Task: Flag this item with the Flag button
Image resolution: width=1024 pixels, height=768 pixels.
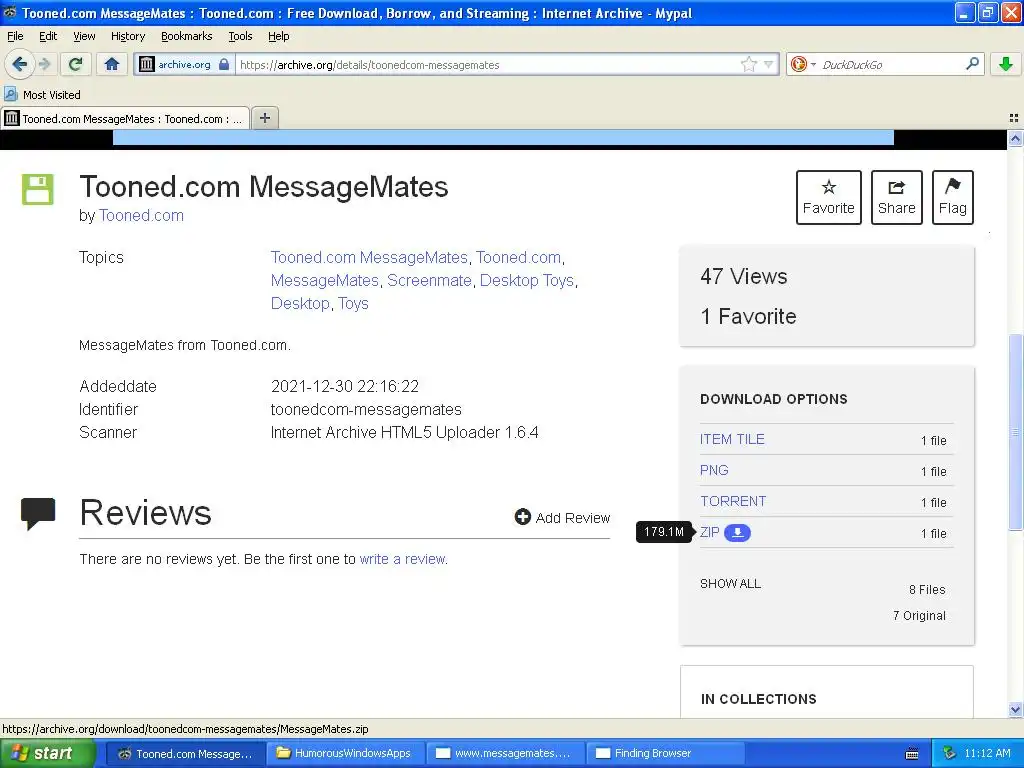Action: (x=953, y=197)
